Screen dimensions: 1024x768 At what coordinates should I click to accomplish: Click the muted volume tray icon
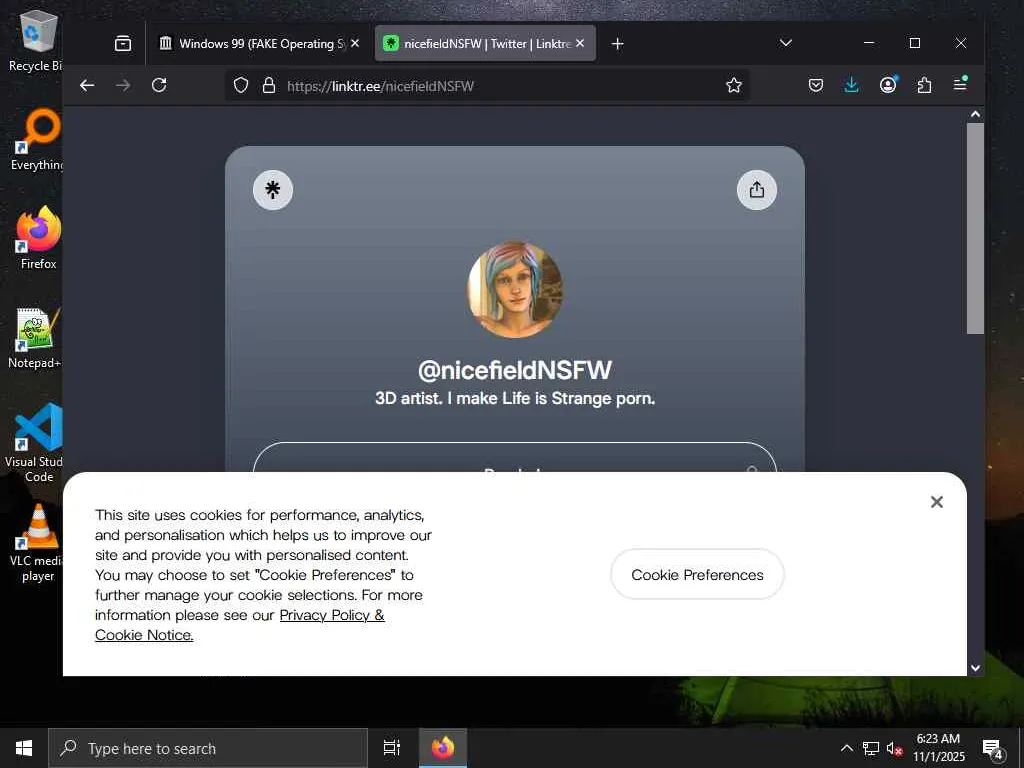[894, 748]
